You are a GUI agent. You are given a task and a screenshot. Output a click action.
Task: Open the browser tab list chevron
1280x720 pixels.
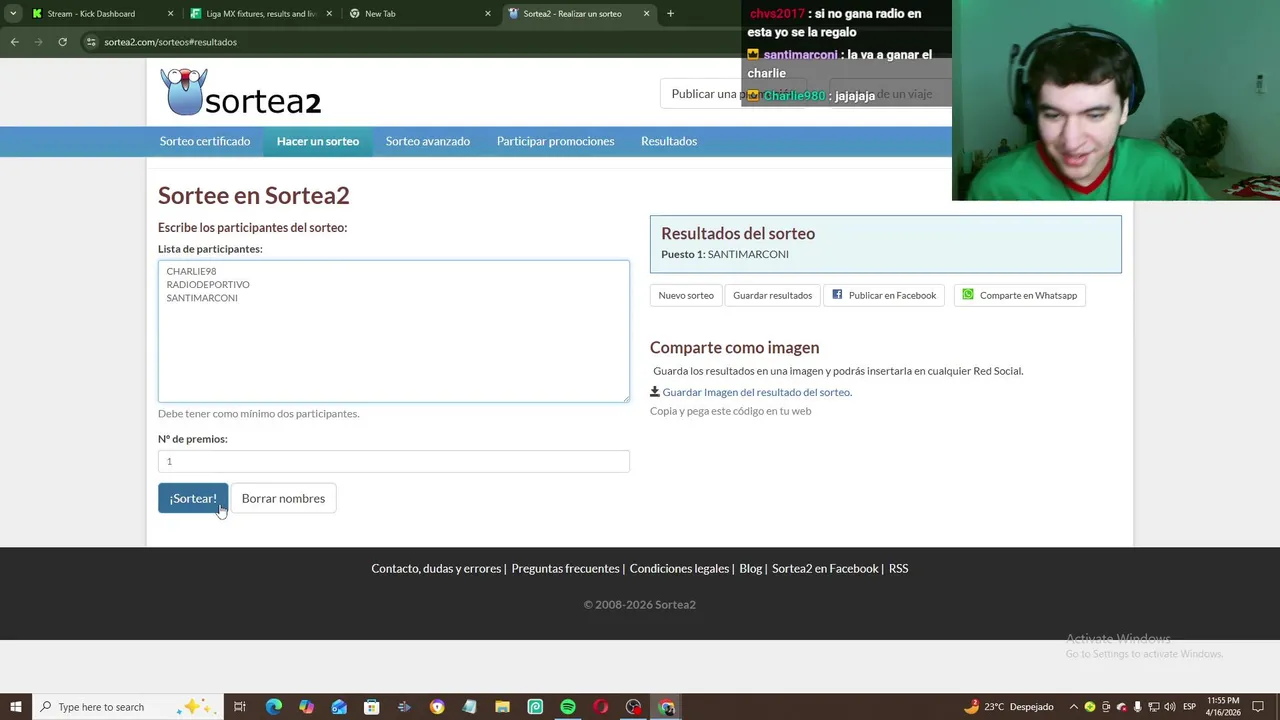coord(12,13)
